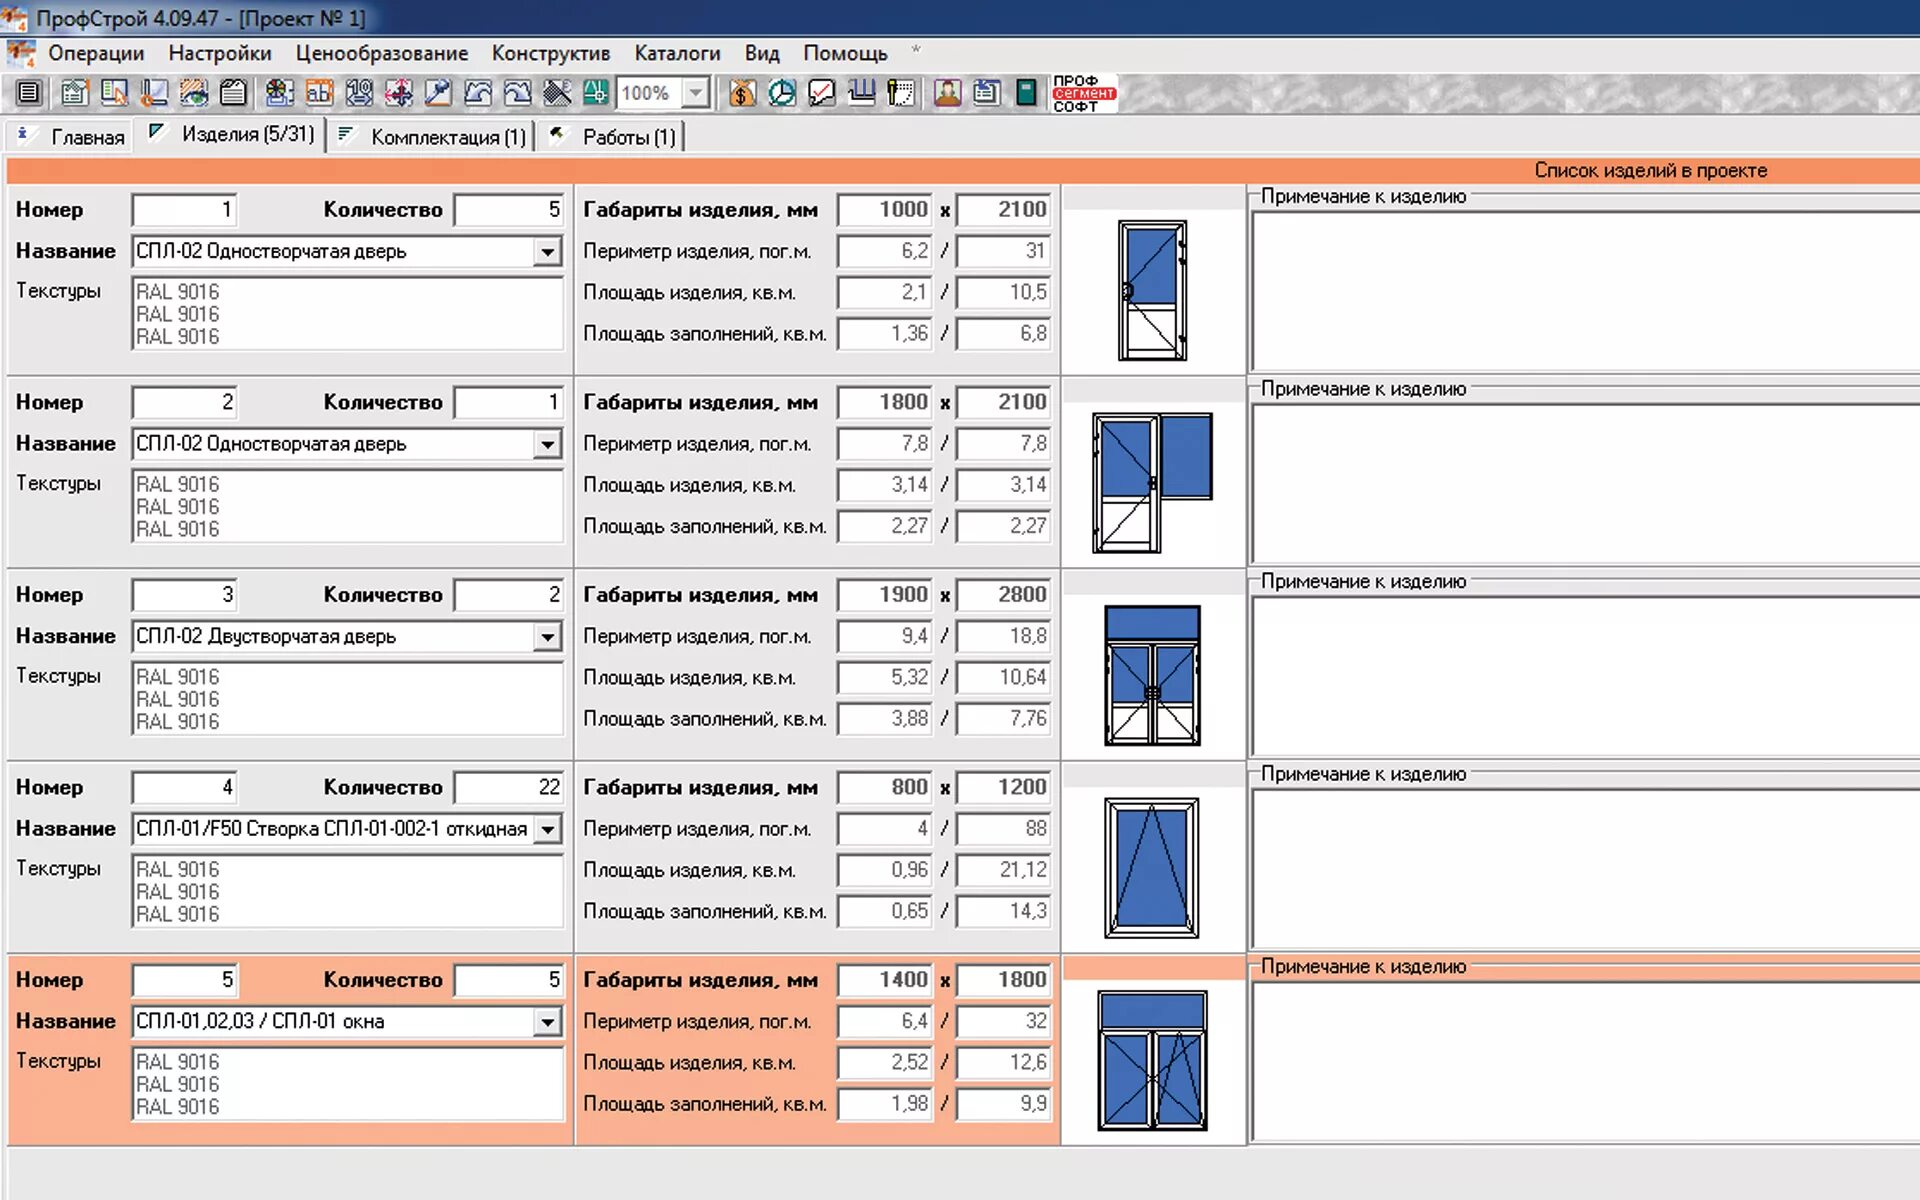1920x1200 pixels.
Task: Open name dropdown for СПЛ-01 окна item
Action: (547, 1022)
